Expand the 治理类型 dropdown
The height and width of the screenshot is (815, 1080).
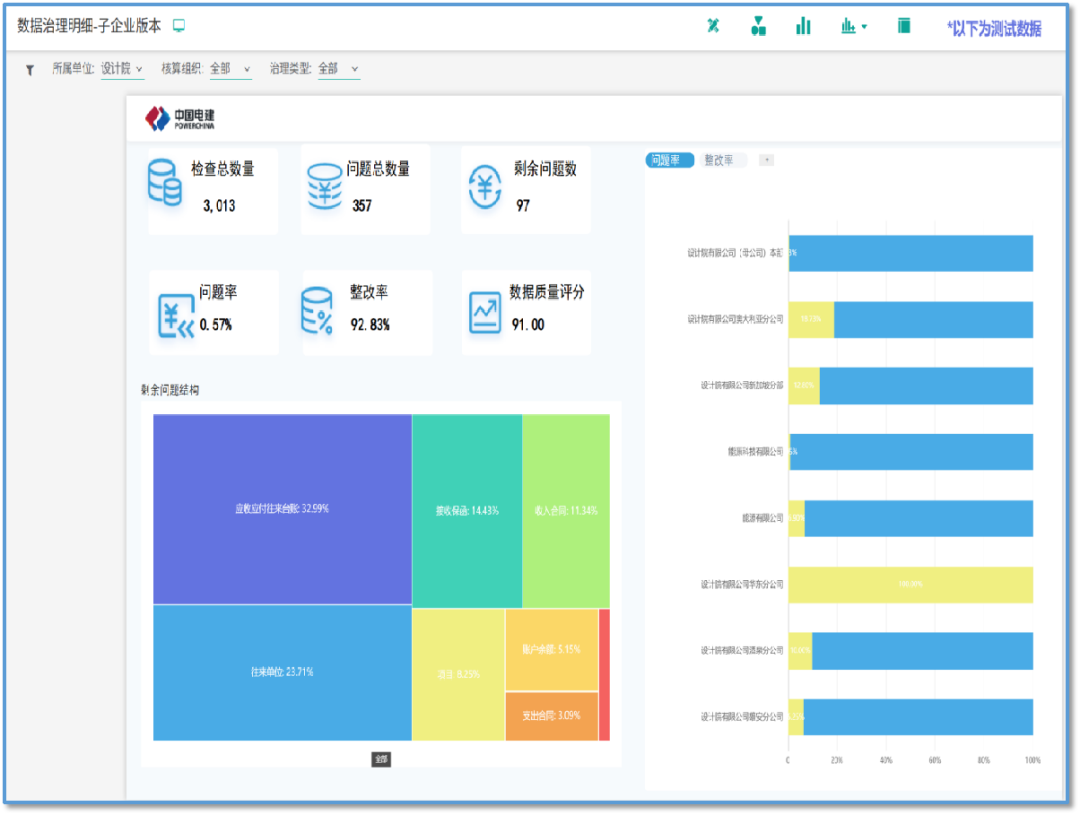click(x=338, y=69)
